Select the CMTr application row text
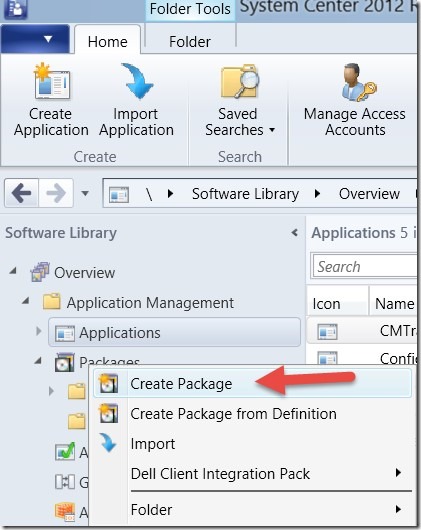 tap(398, 331)
